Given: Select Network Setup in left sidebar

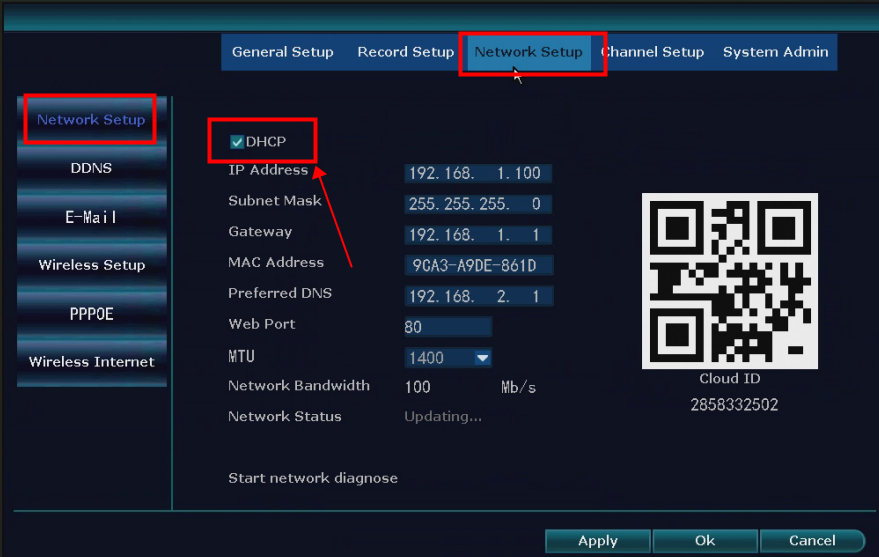Looking at the screenshot, I should coord(91,120).
